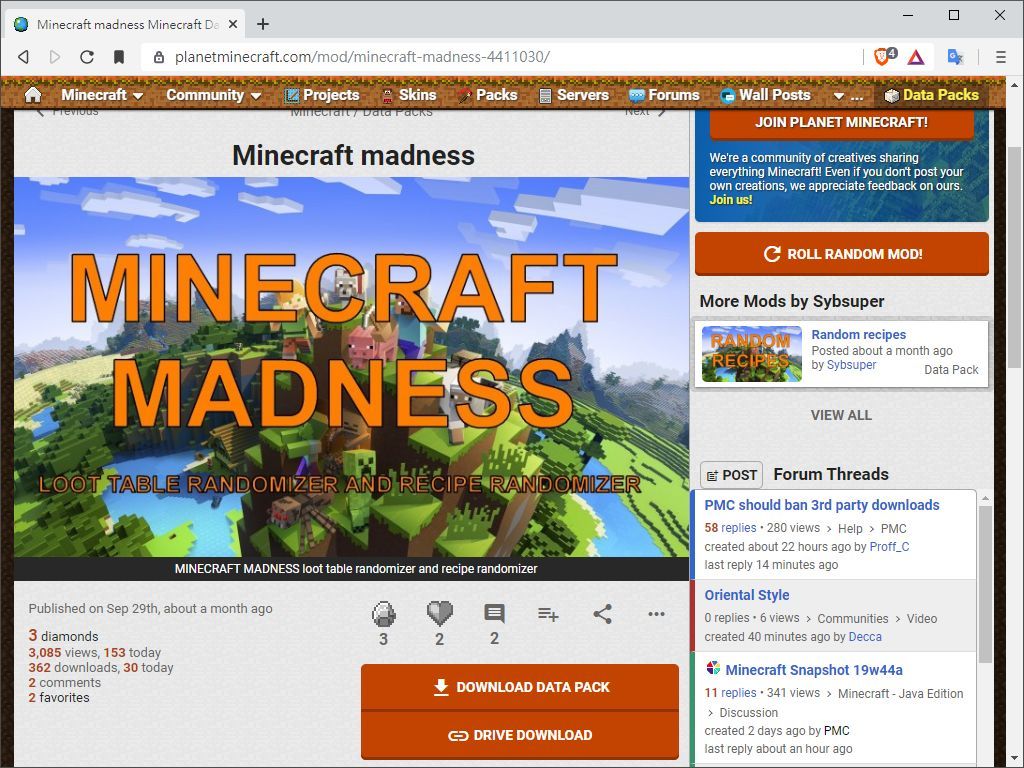Image resolution: width=1024 pixels, height=768 pixels.
Task: Go back with the browser back arrow
Action: [x=24, y=57]
